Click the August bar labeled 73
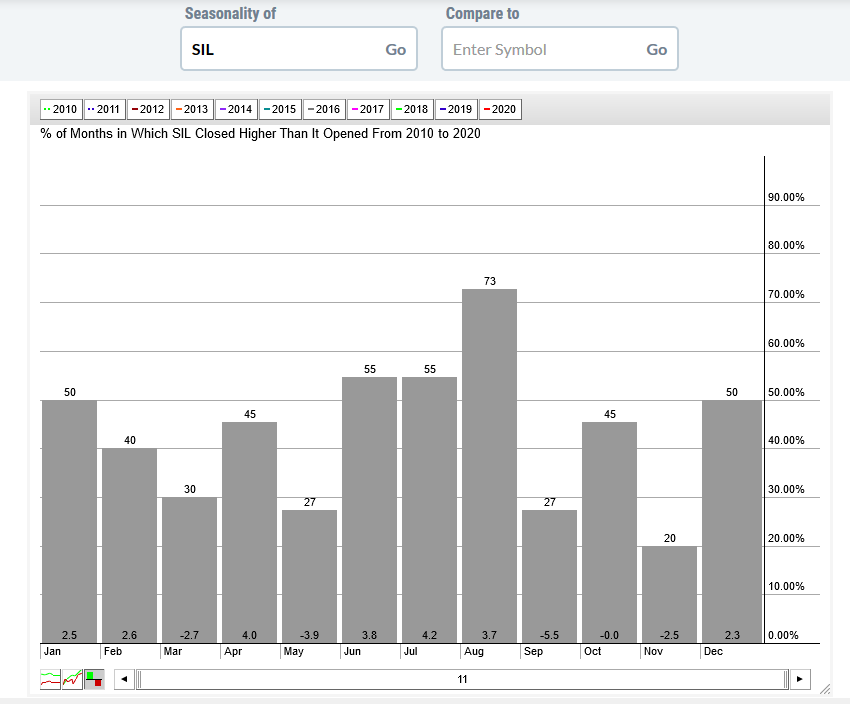850x704 pixels. tap(490, 466)
